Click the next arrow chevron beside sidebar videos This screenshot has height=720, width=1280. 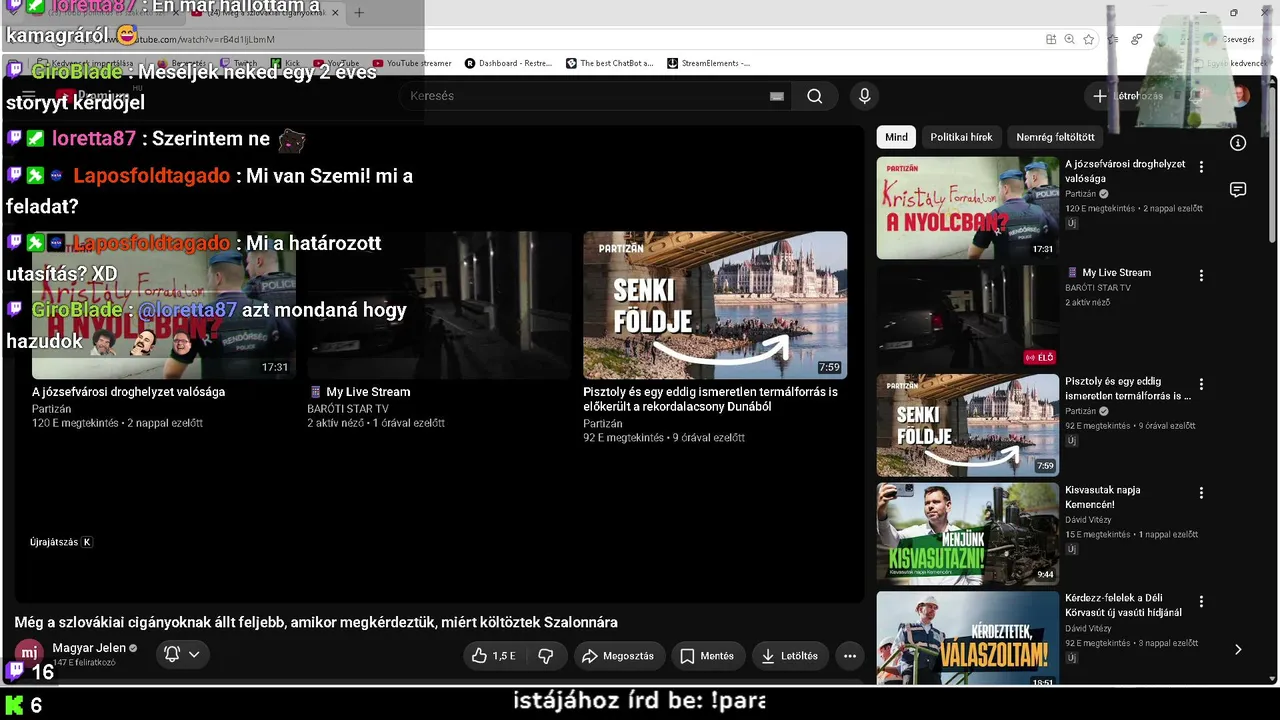(x=1238, y=649)
